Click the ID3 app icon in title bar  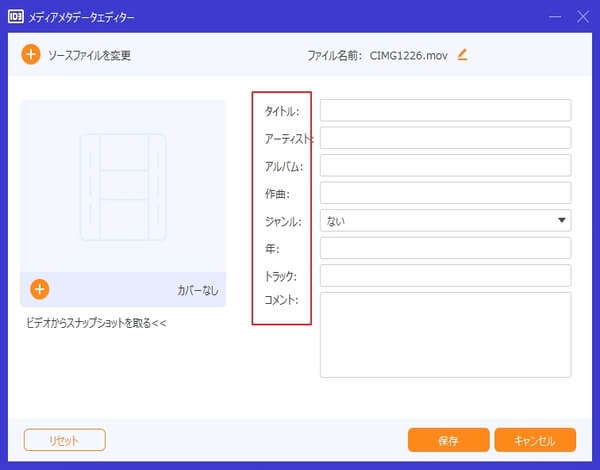[16, 16]
